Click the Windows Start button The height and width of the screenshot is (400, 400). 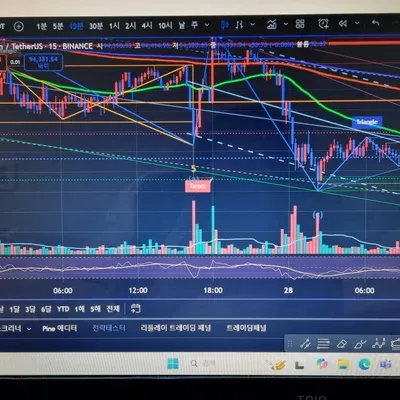coord(173,363)
